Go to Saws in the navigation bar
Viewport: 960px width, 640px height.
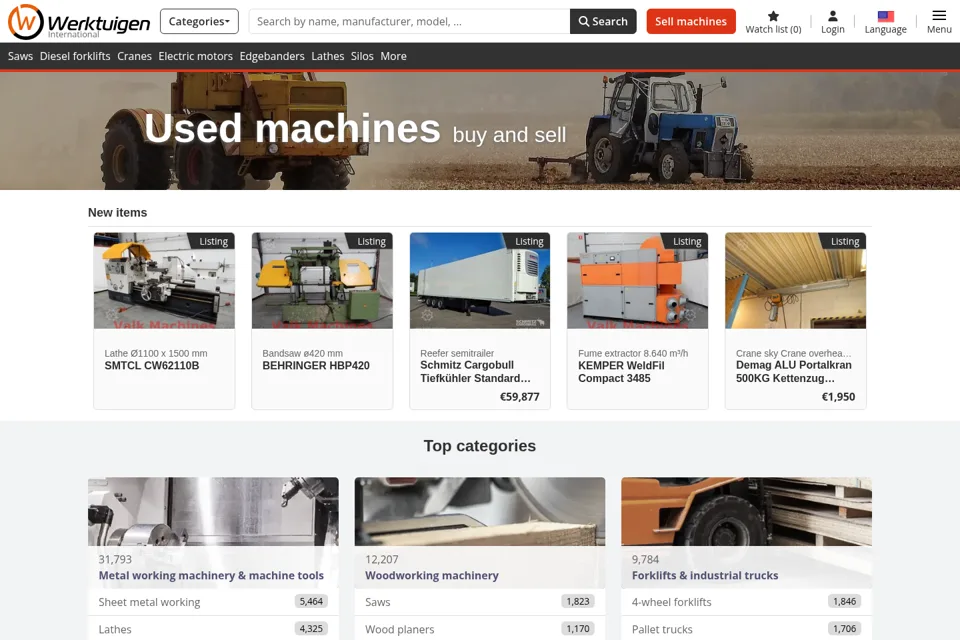(x=20, y=56)
